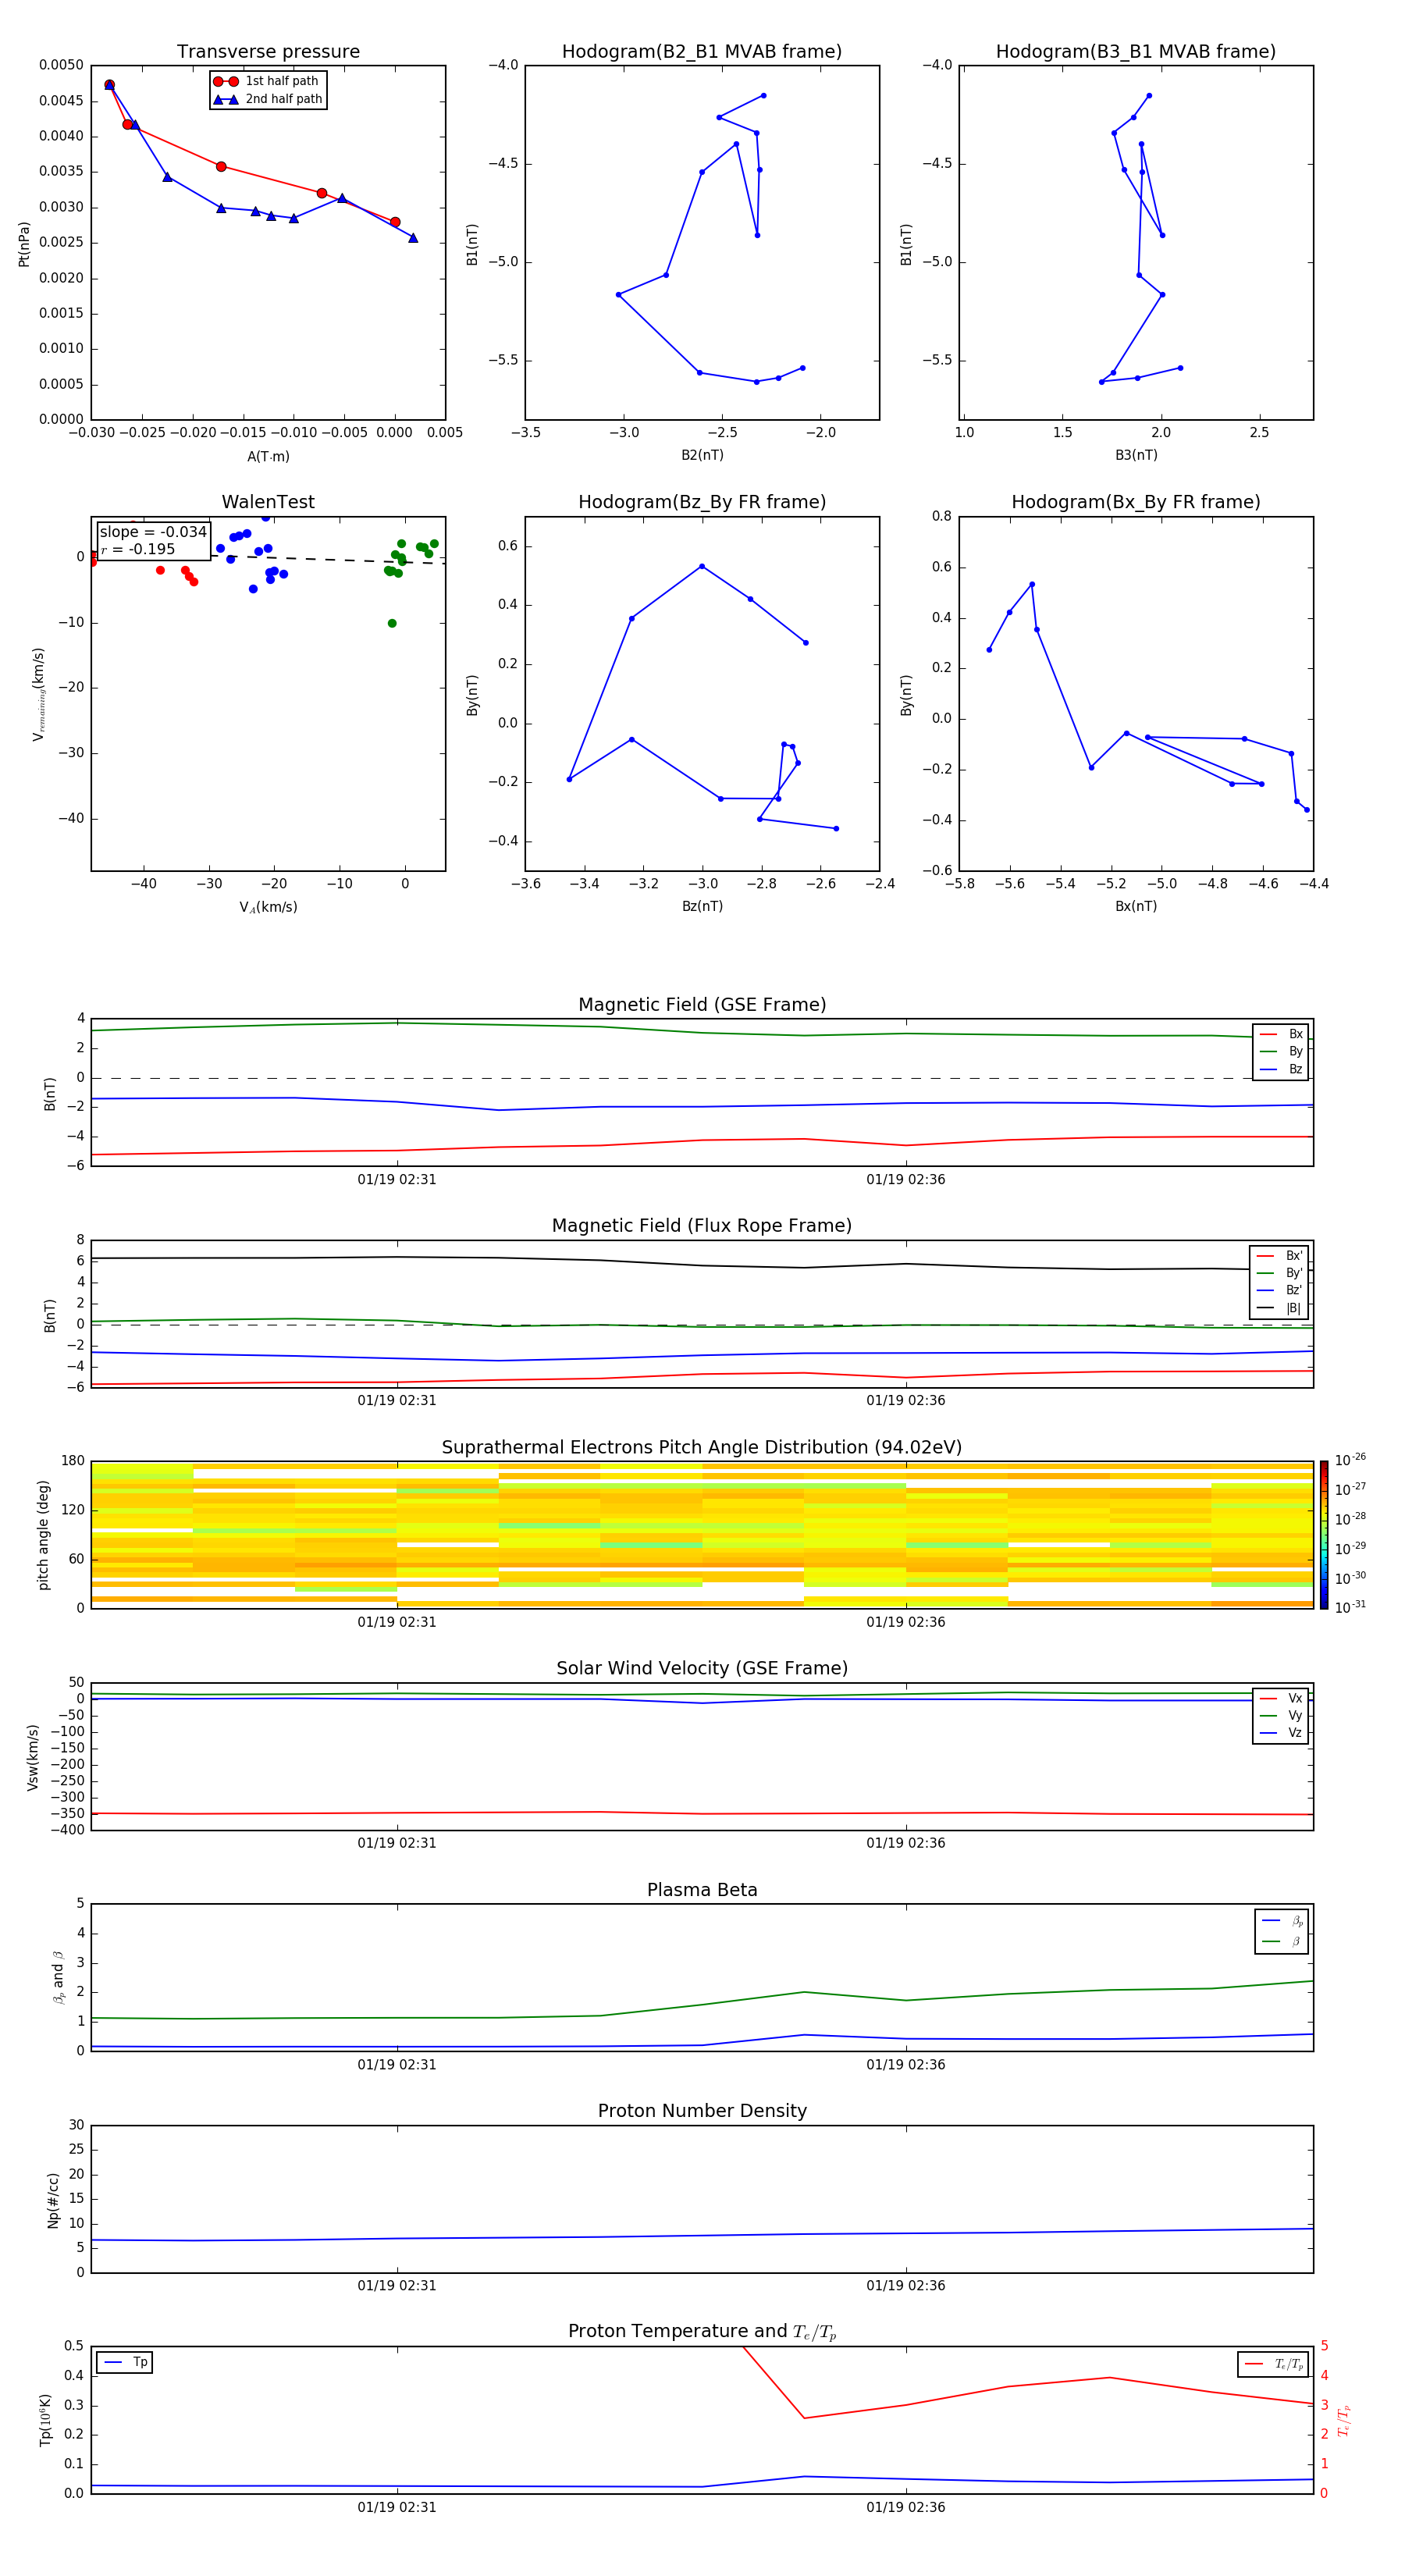Click the "Proton Temperature and Te/Tp" title
1405x2576 pixels.
click(x=702, y=2332)
